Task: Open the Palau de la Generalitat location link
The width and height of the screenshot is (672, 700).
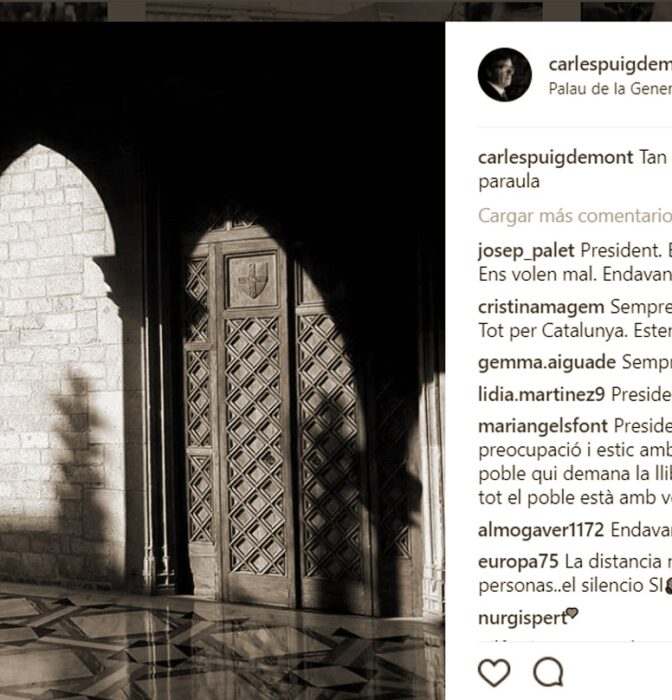Action: (610, 89)
